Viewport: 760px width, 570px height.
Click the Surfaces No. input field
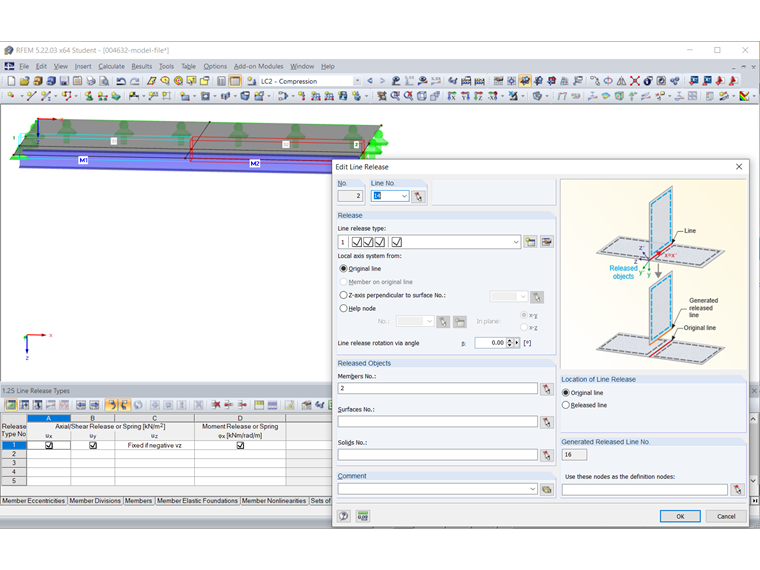[x=438, y=422]
